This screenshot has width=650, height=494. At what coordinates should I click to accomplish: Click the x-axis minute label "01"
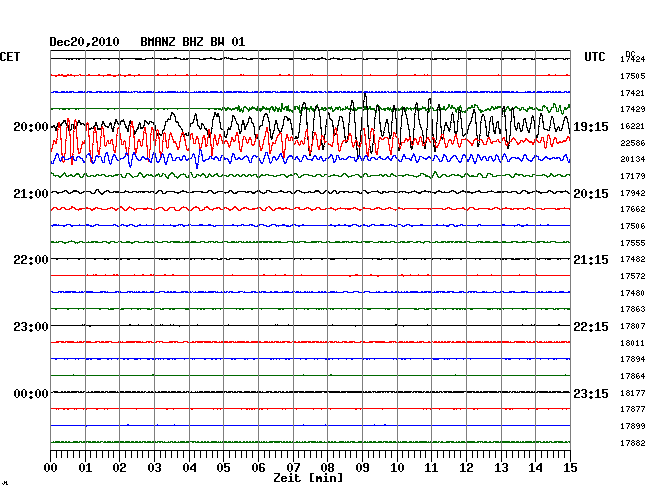pyautogui.click(x=85, y=468)
